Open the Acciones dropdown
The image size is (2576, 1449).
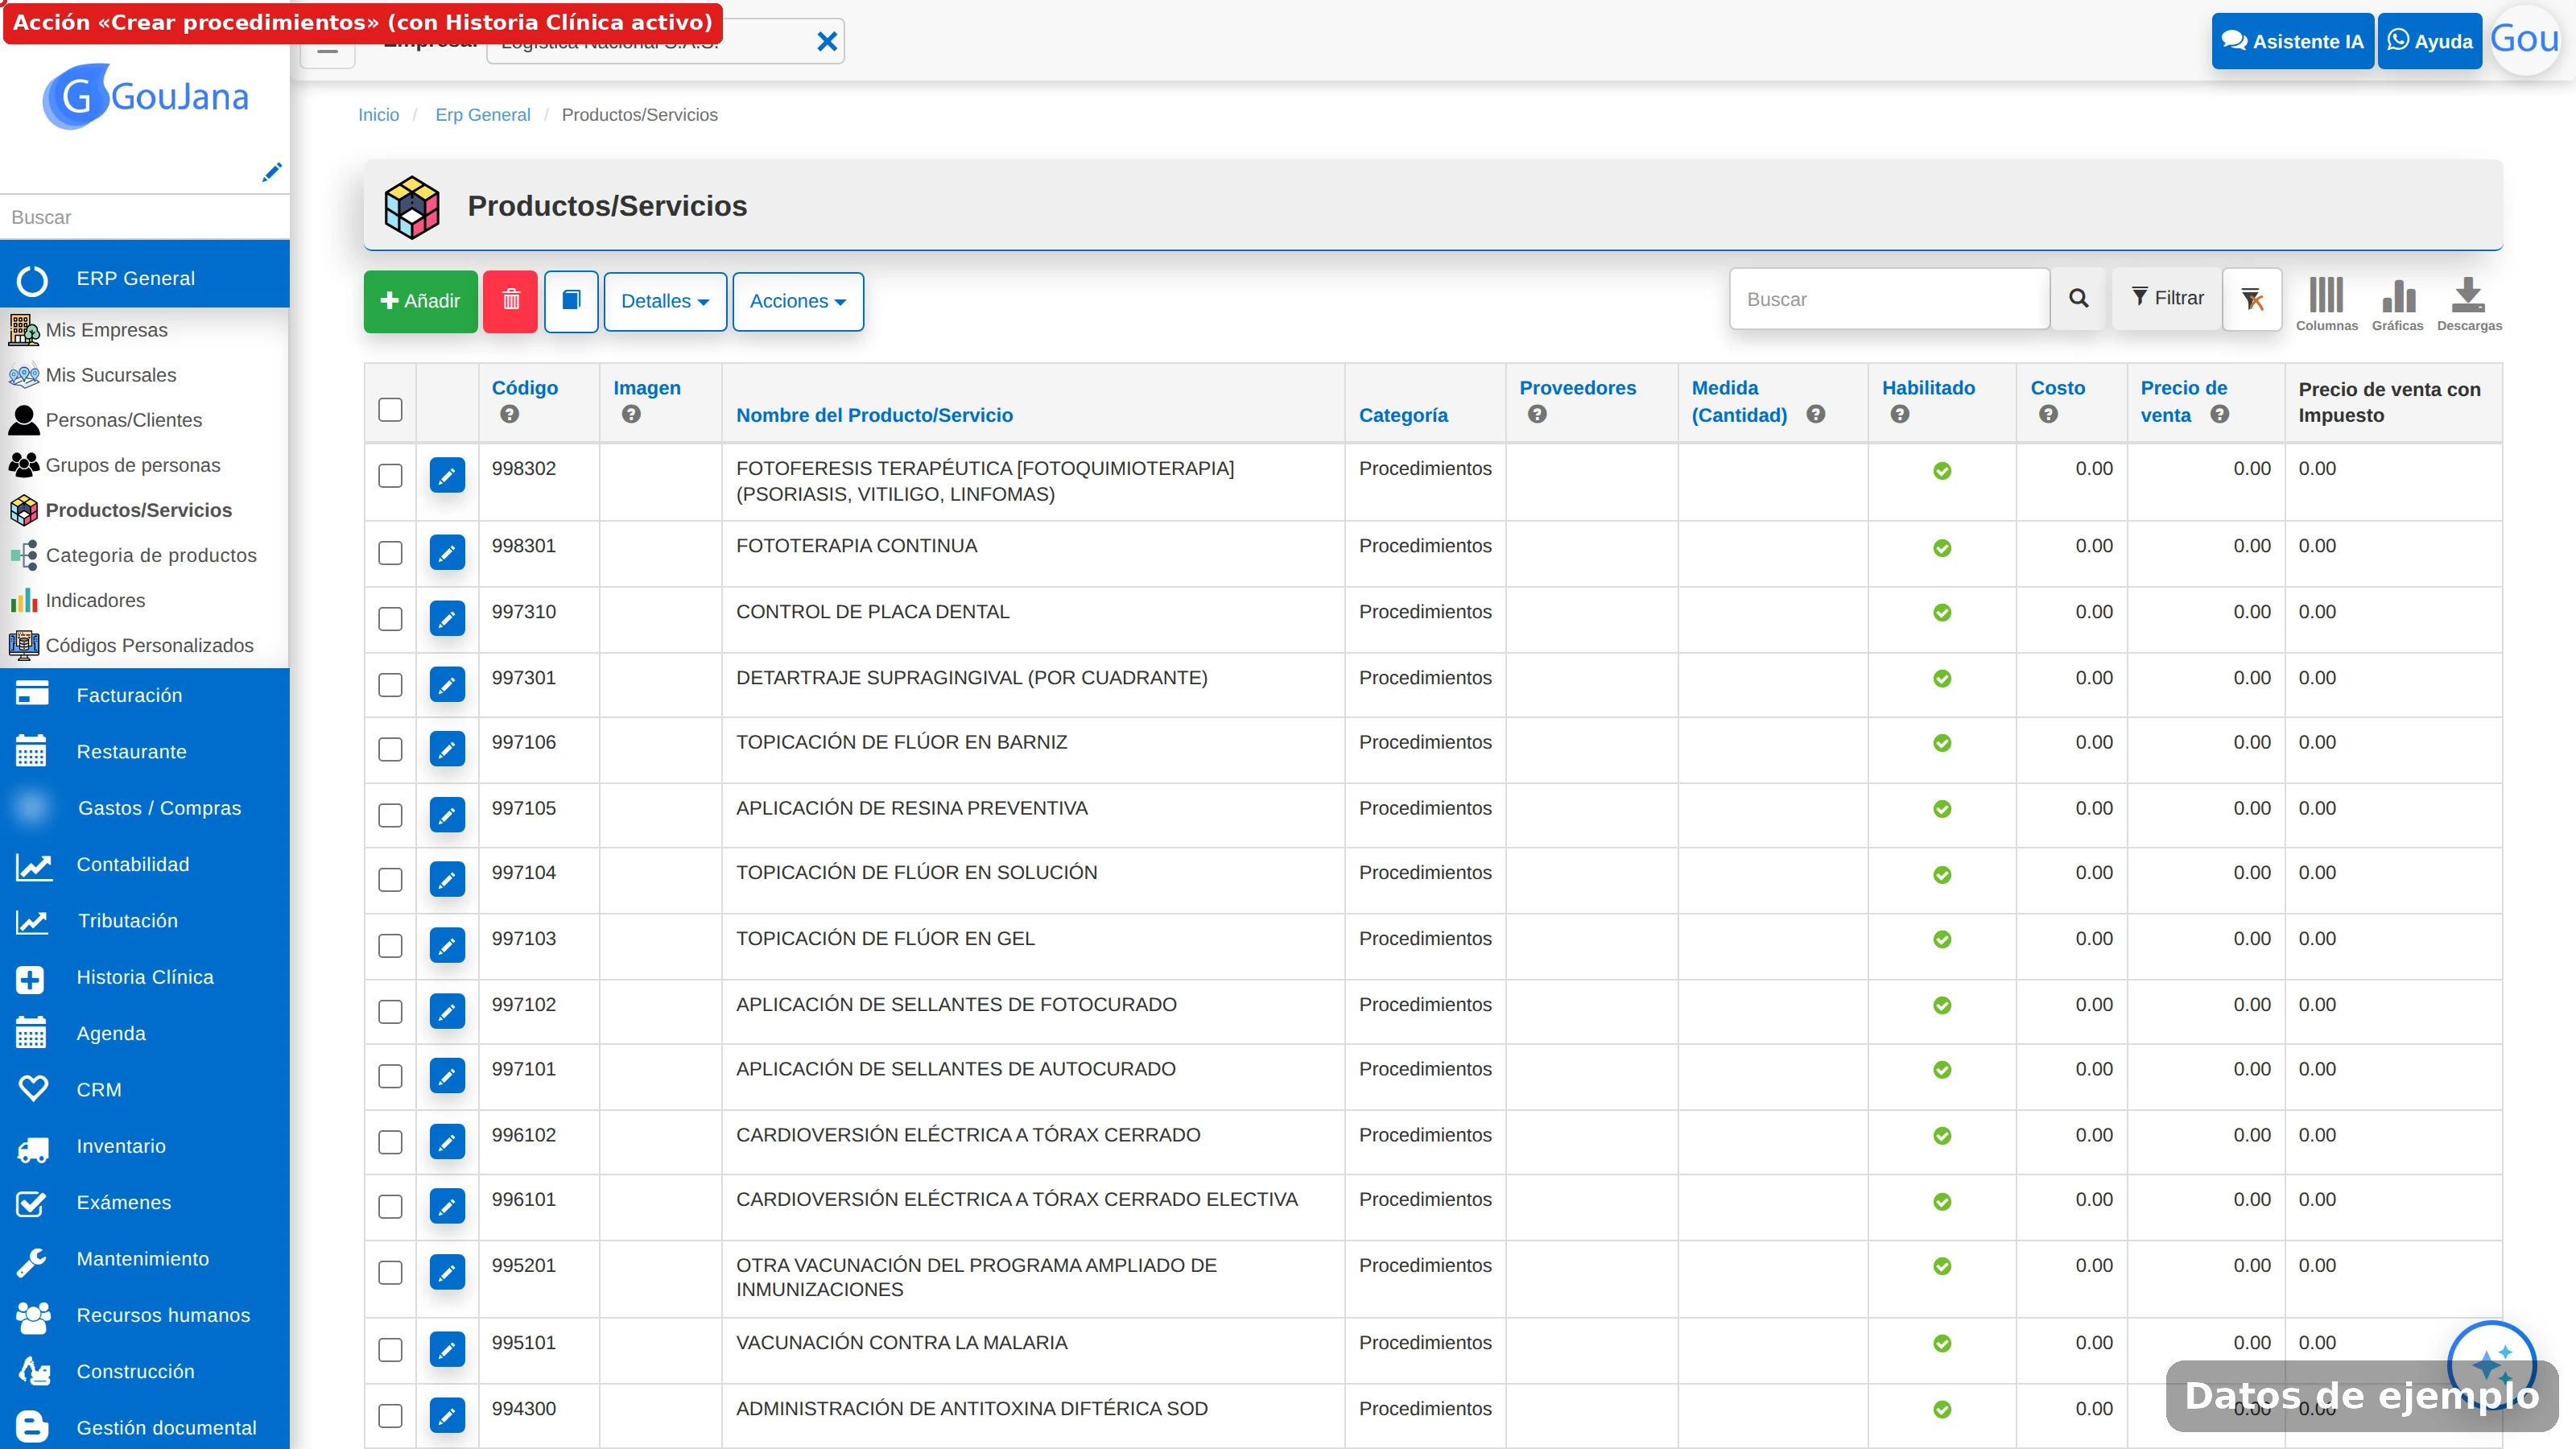click(798, 301)
